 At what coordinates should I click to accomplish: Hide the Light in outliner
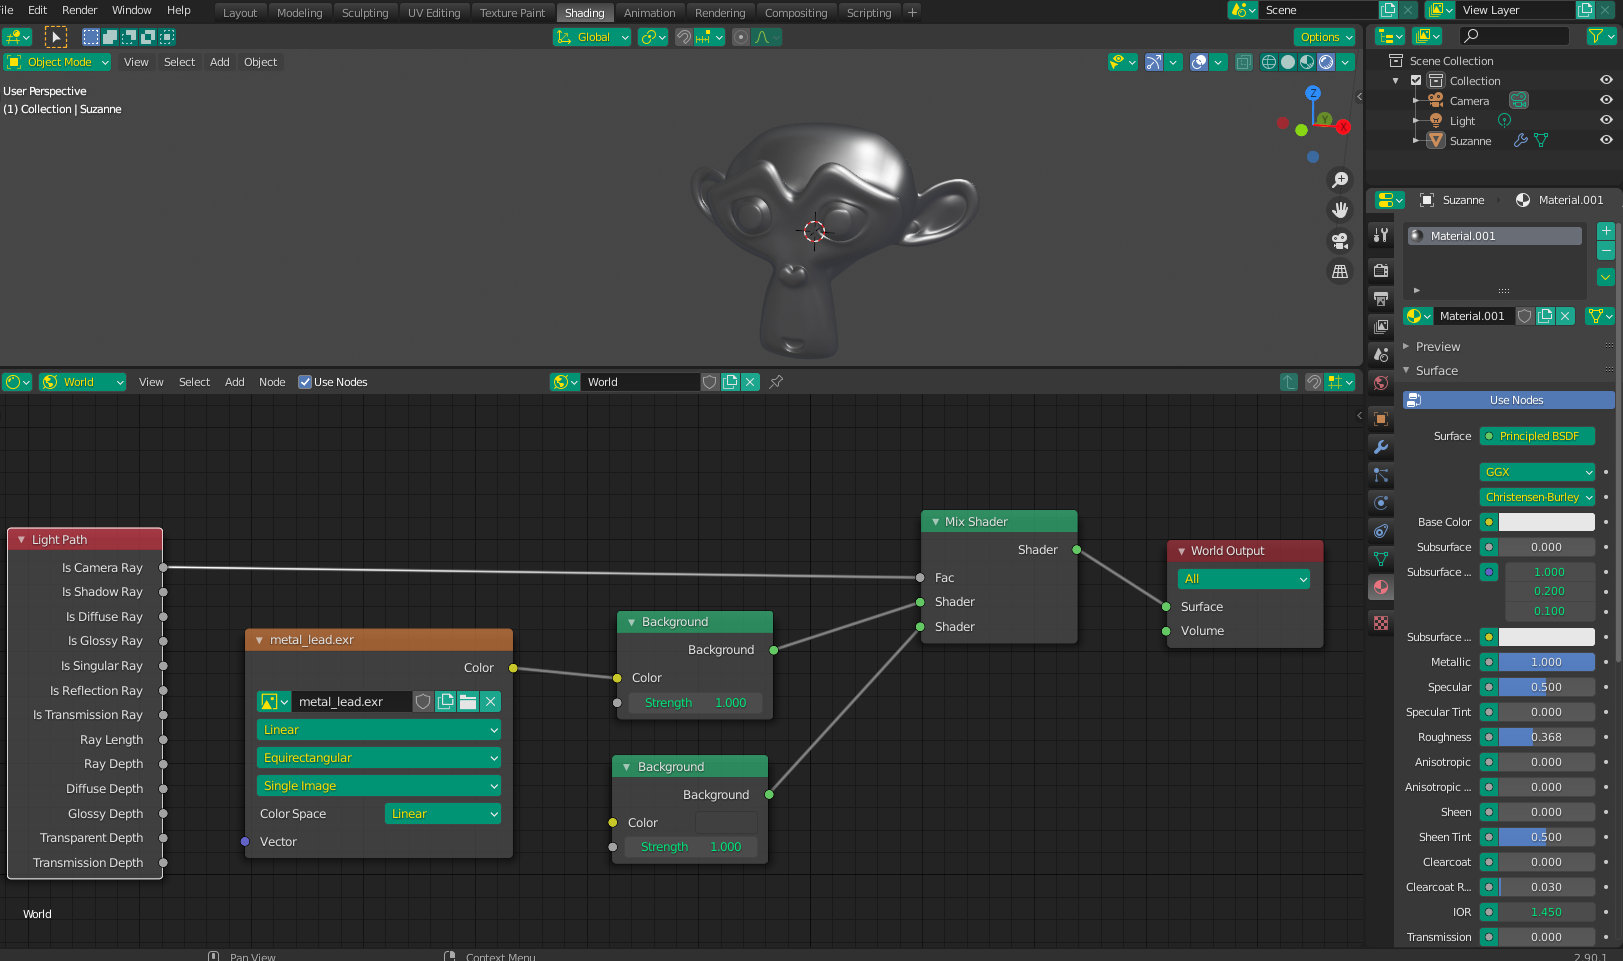(x=1606, y=120)
